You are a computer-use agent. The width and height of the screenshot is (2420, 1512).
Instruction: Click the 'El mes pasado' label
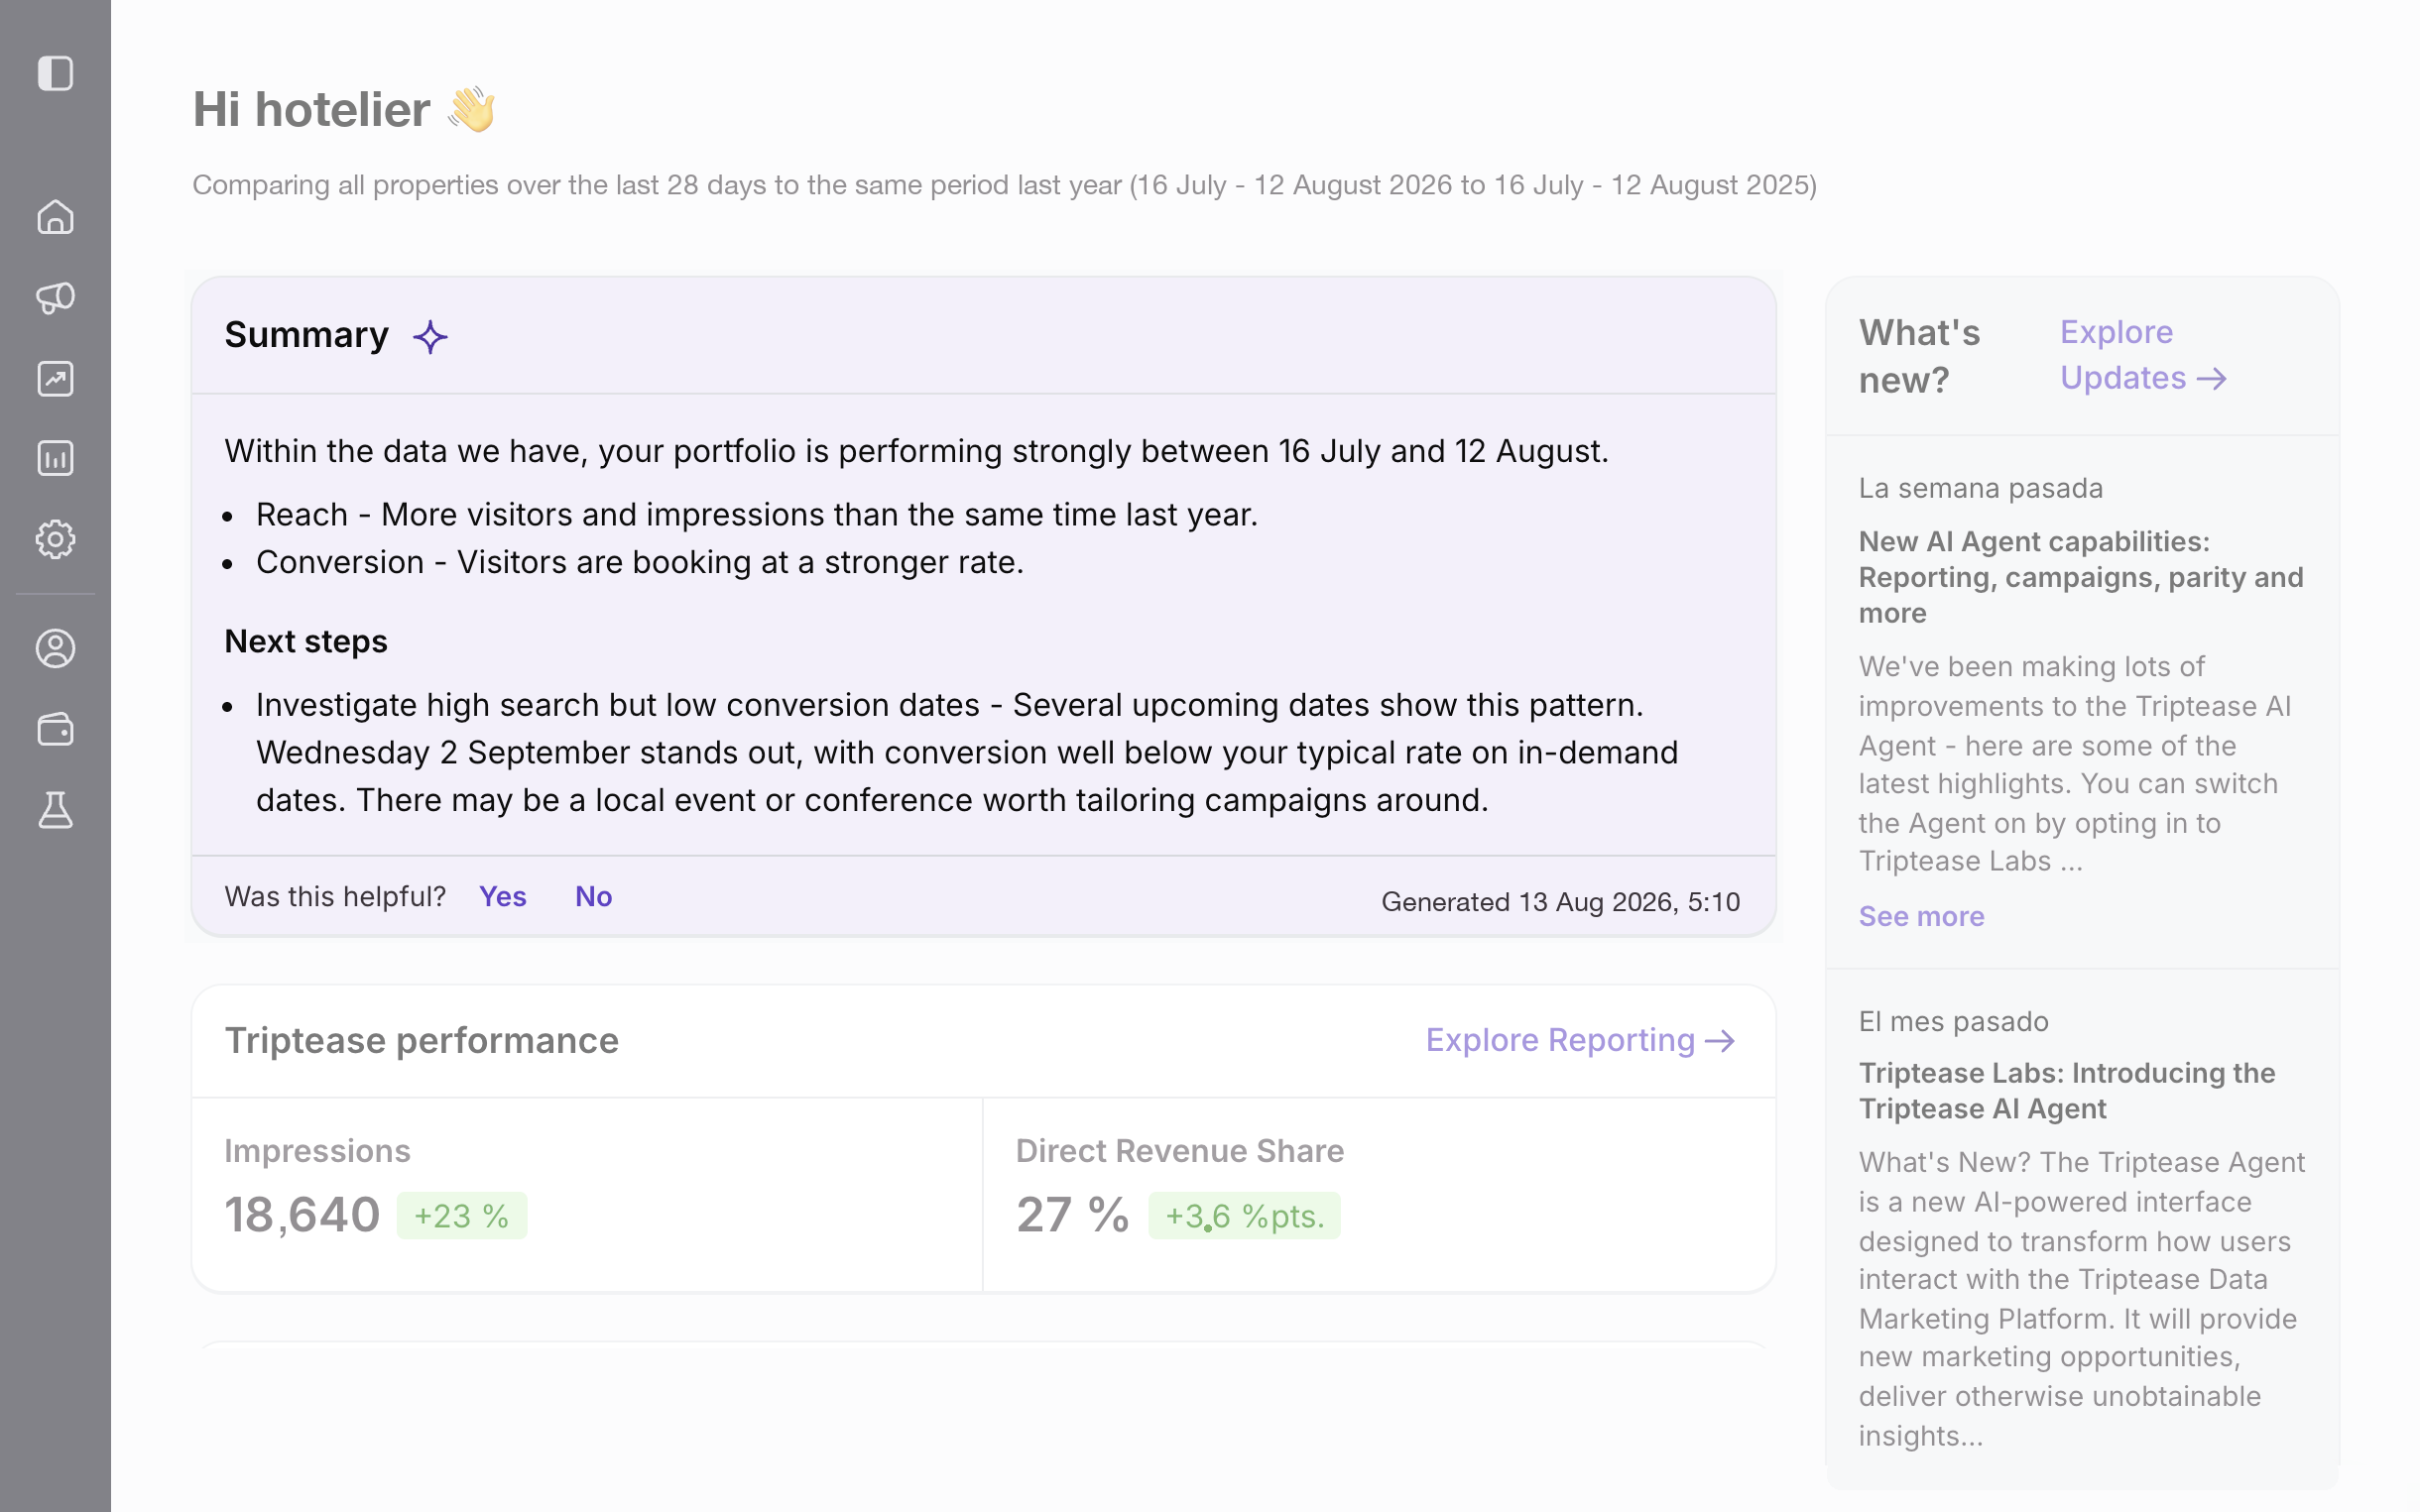pyautogui.click(x=1953, y=1021)
